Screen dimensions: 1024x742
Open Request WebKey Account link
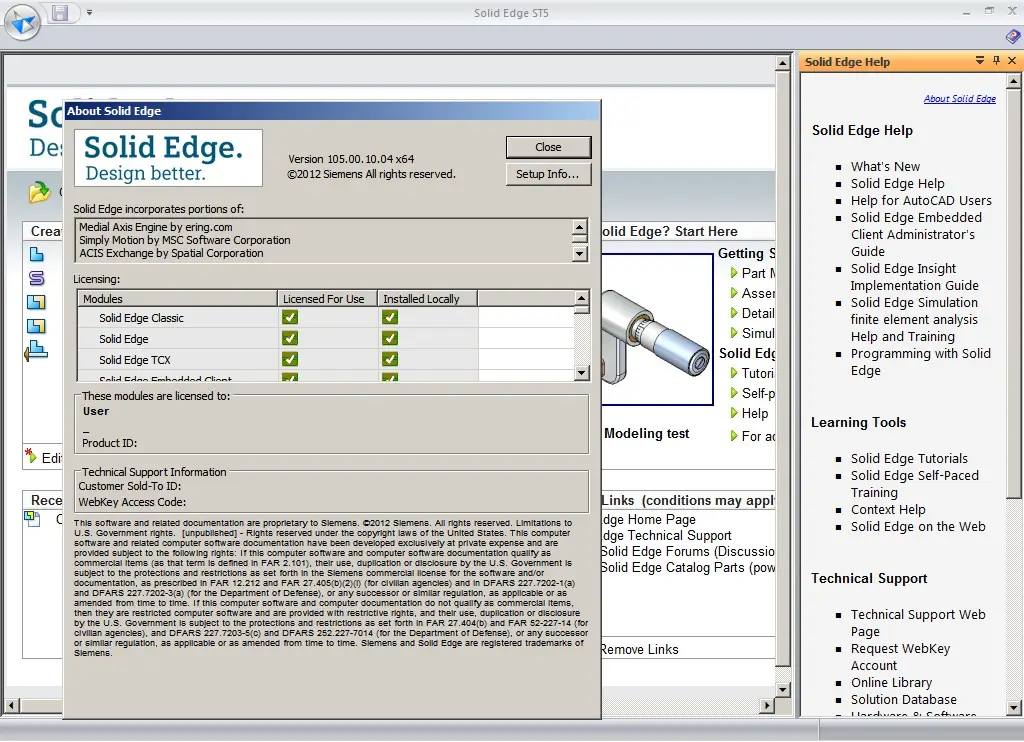(x=900, y=657)
